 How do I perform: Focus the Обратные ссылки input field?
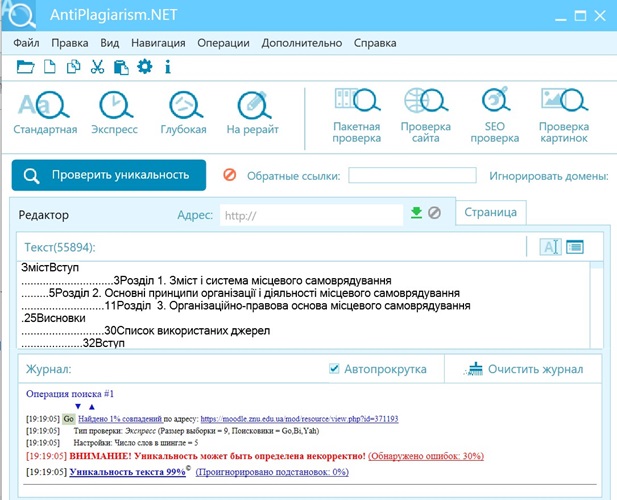[x=412, y=175]
